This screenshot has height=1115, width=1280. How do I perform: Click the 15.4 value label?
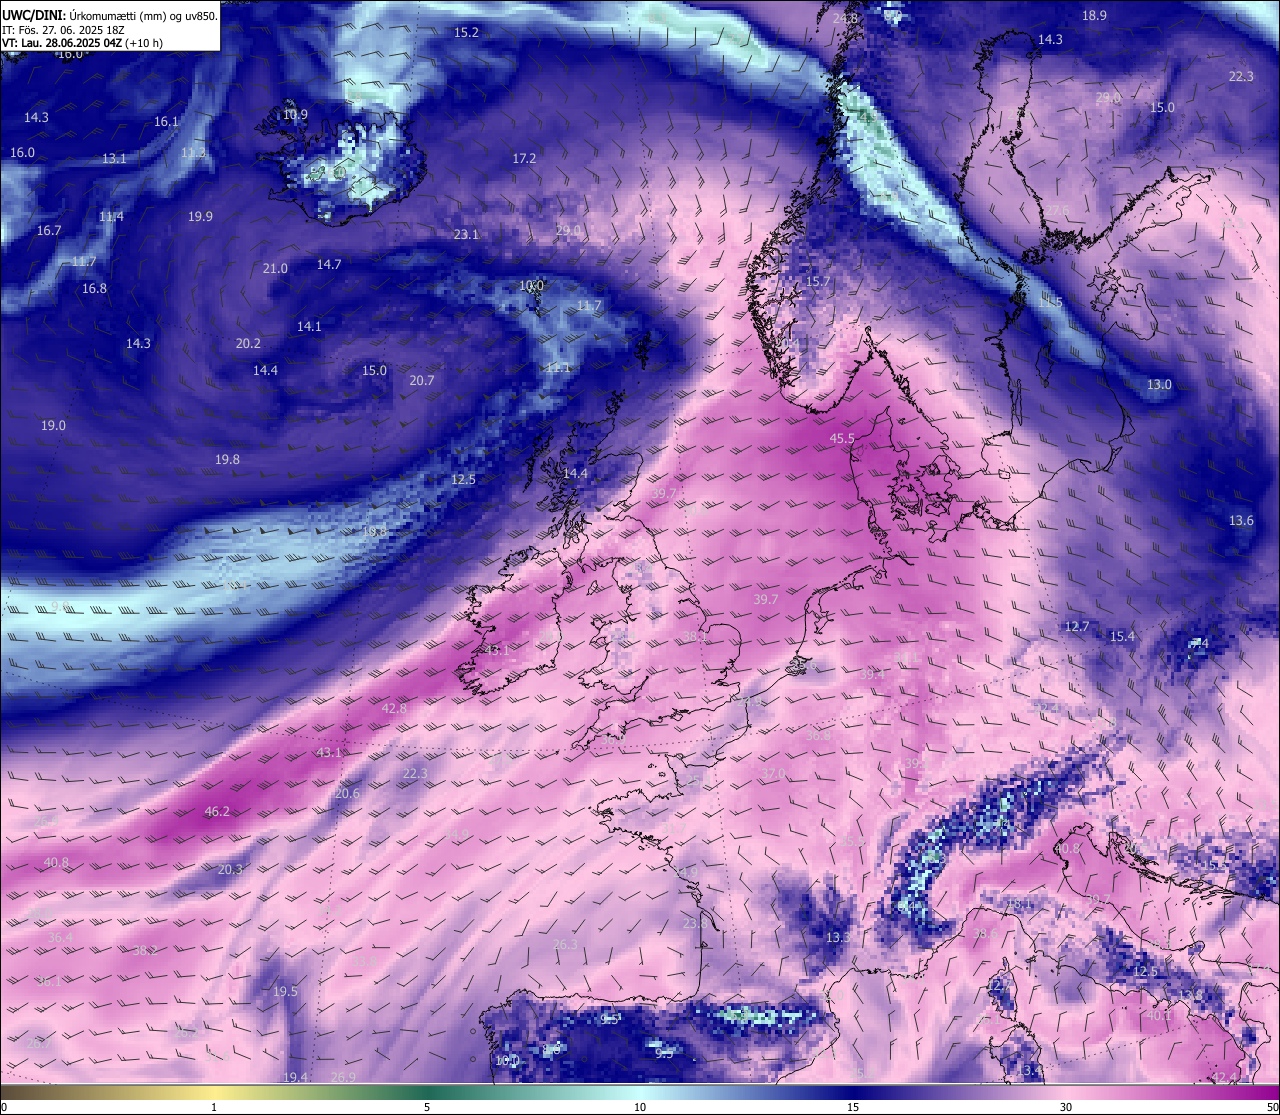(x=1122, y=636)
